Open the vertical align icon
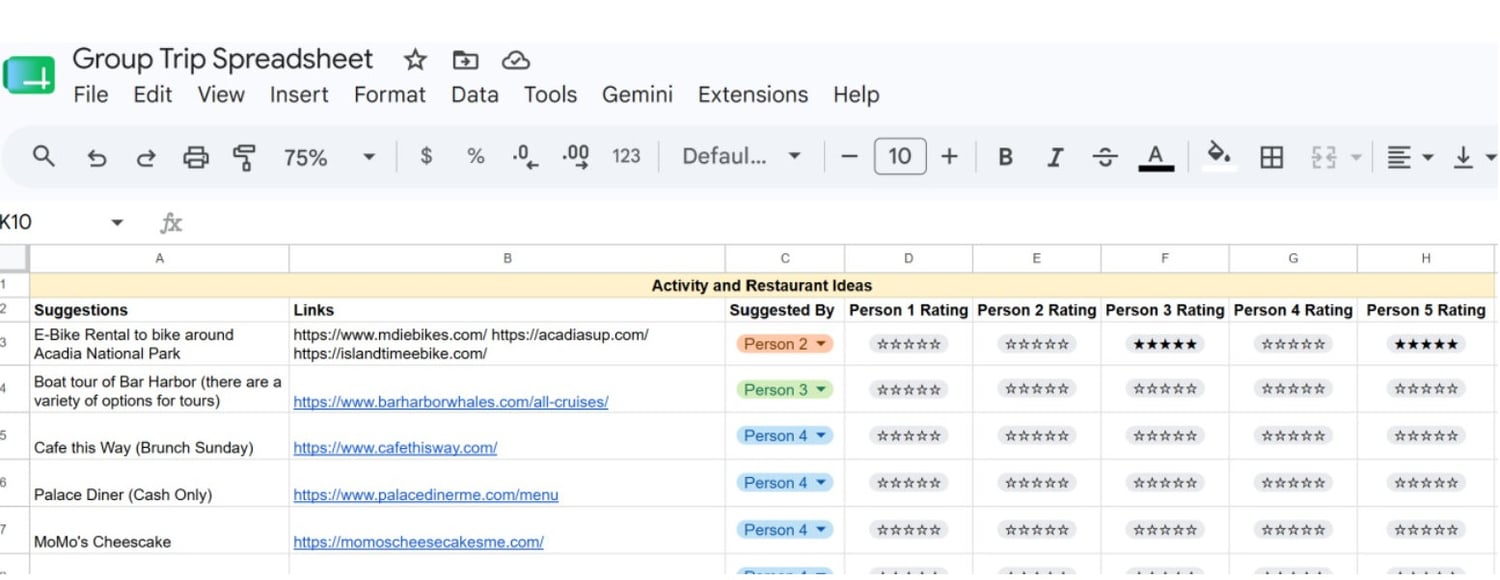The height and width of the screenshot is (580, 1500). click(1464, 157)
